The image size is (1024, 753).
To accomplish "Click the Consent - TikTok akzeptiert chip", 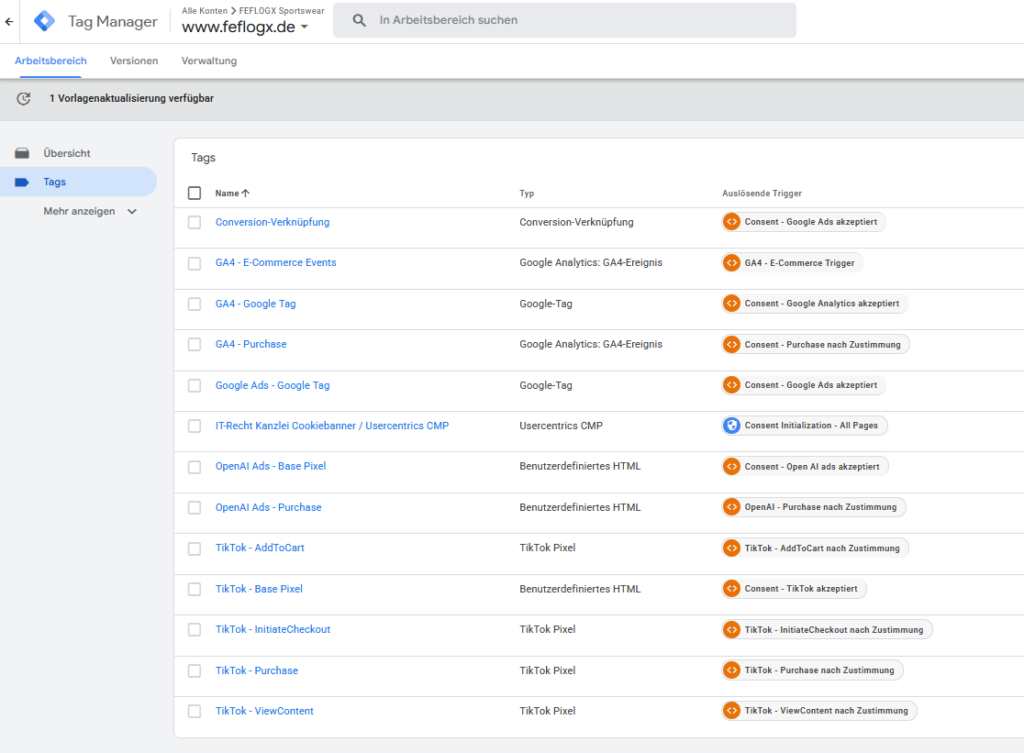I will tap(793, 589).
